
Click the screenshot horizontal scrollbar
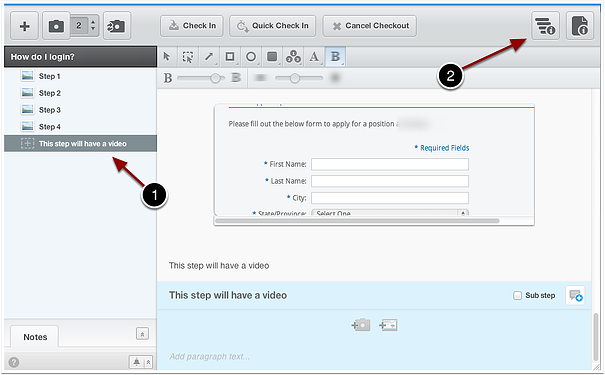coord(357,221)
